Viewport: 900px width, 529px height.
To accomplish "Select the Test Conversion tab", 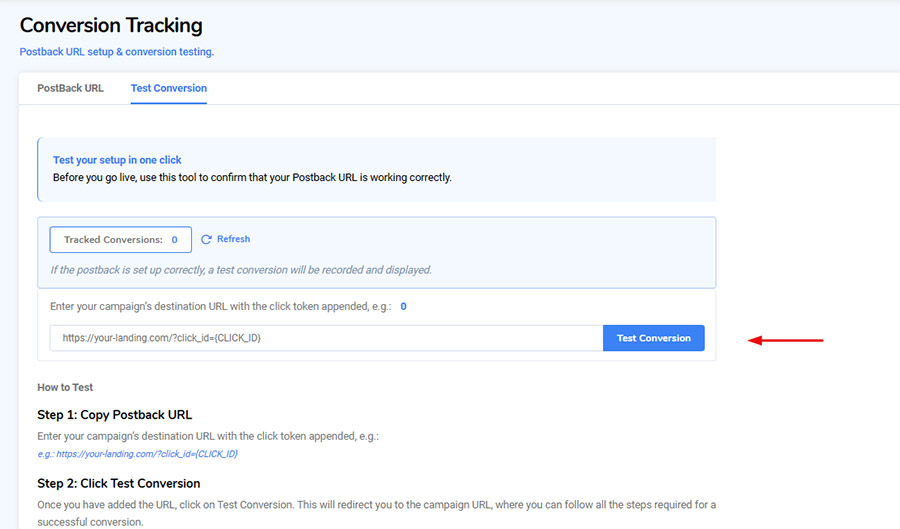I will (168, 88).
